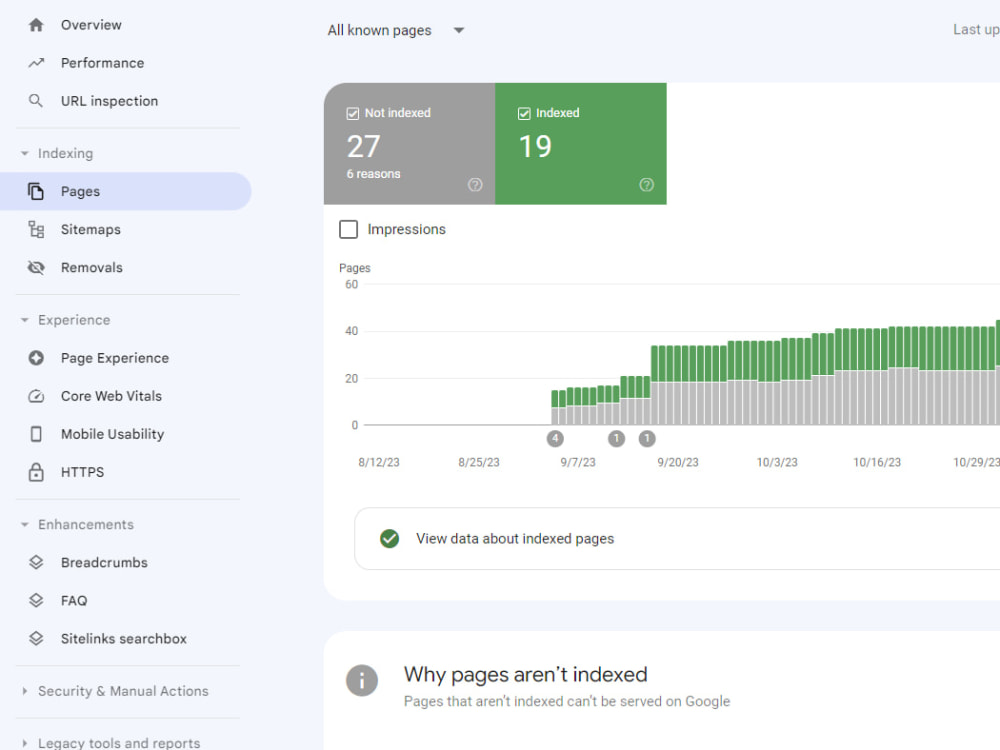The height and width of the screenshot is (750, 1000).
Task: Click the 10/16/23 date label on chart
Action: point(878,462)
